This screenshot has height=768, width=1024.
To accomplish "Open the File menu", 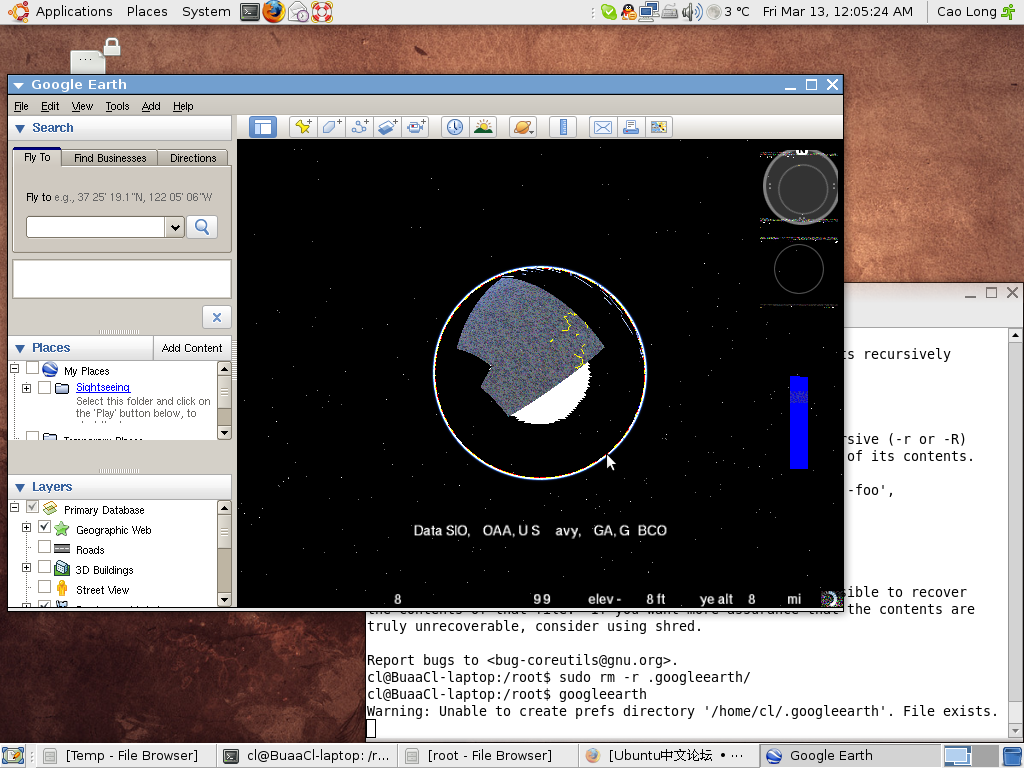I will 22,106.
